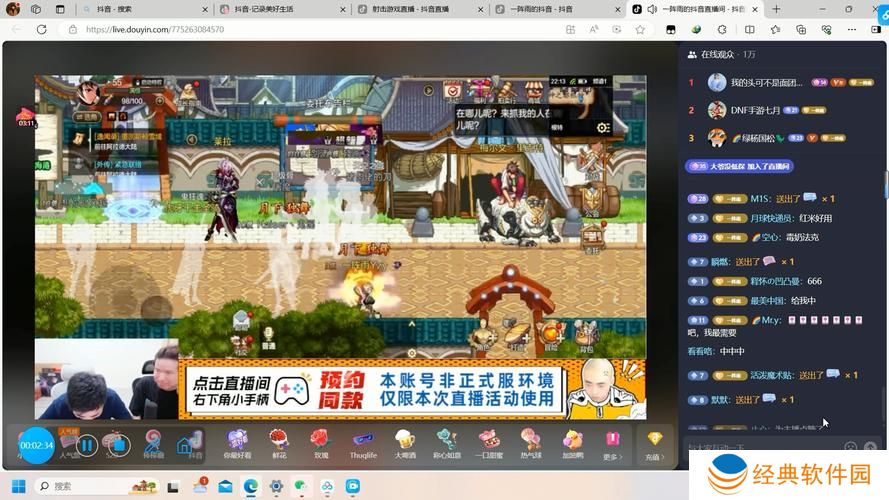Send the 你最好看 gift
This screenshot has width=889, height=500.
pyautogui.click(x=237, y=441)
